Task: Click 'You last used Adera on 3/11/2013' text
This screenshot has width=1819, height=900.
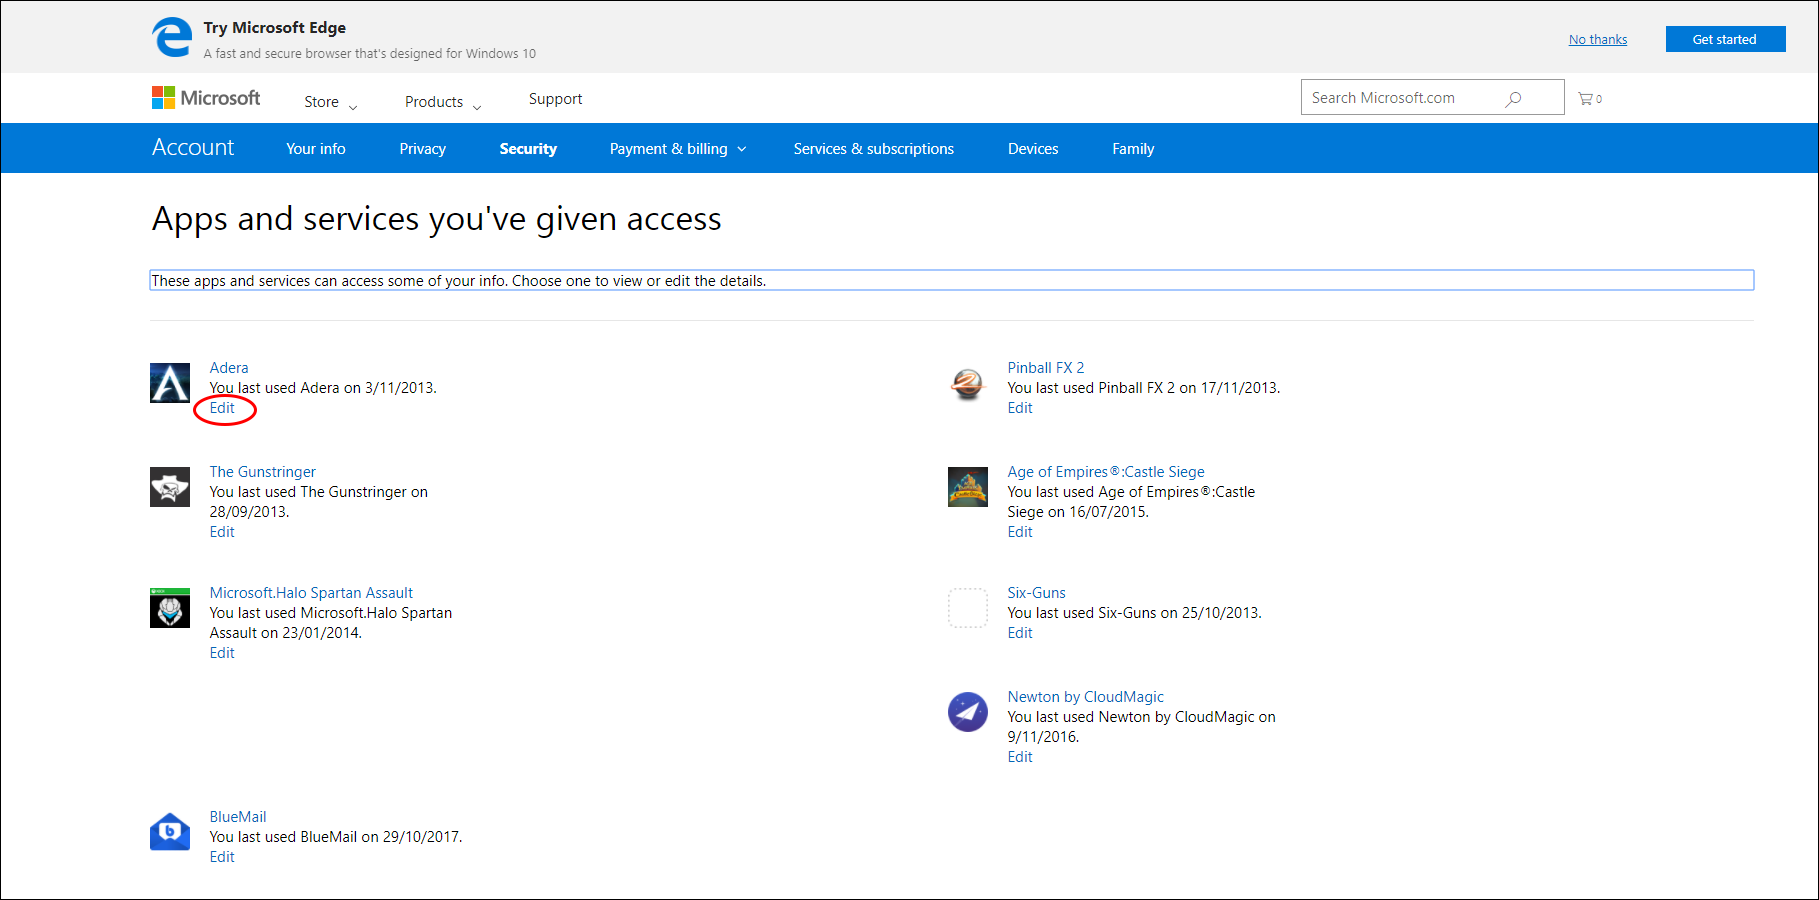Action: pos(323,388)
